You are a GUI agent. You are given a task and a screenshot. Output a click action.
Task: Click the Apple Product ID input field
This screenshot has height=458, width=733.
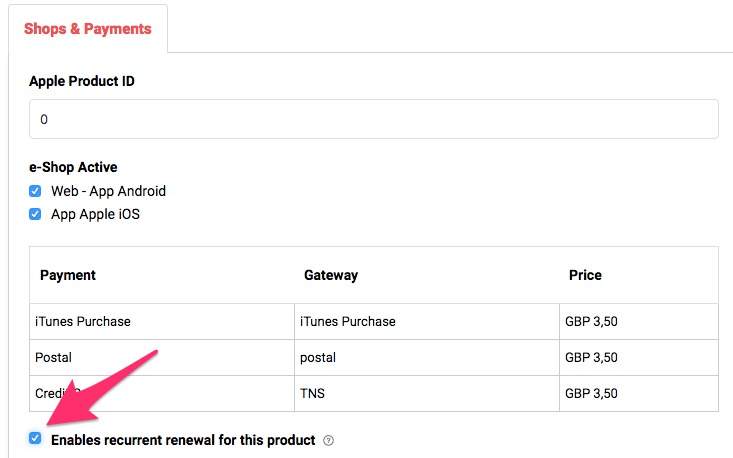click(x=373, y=119)
